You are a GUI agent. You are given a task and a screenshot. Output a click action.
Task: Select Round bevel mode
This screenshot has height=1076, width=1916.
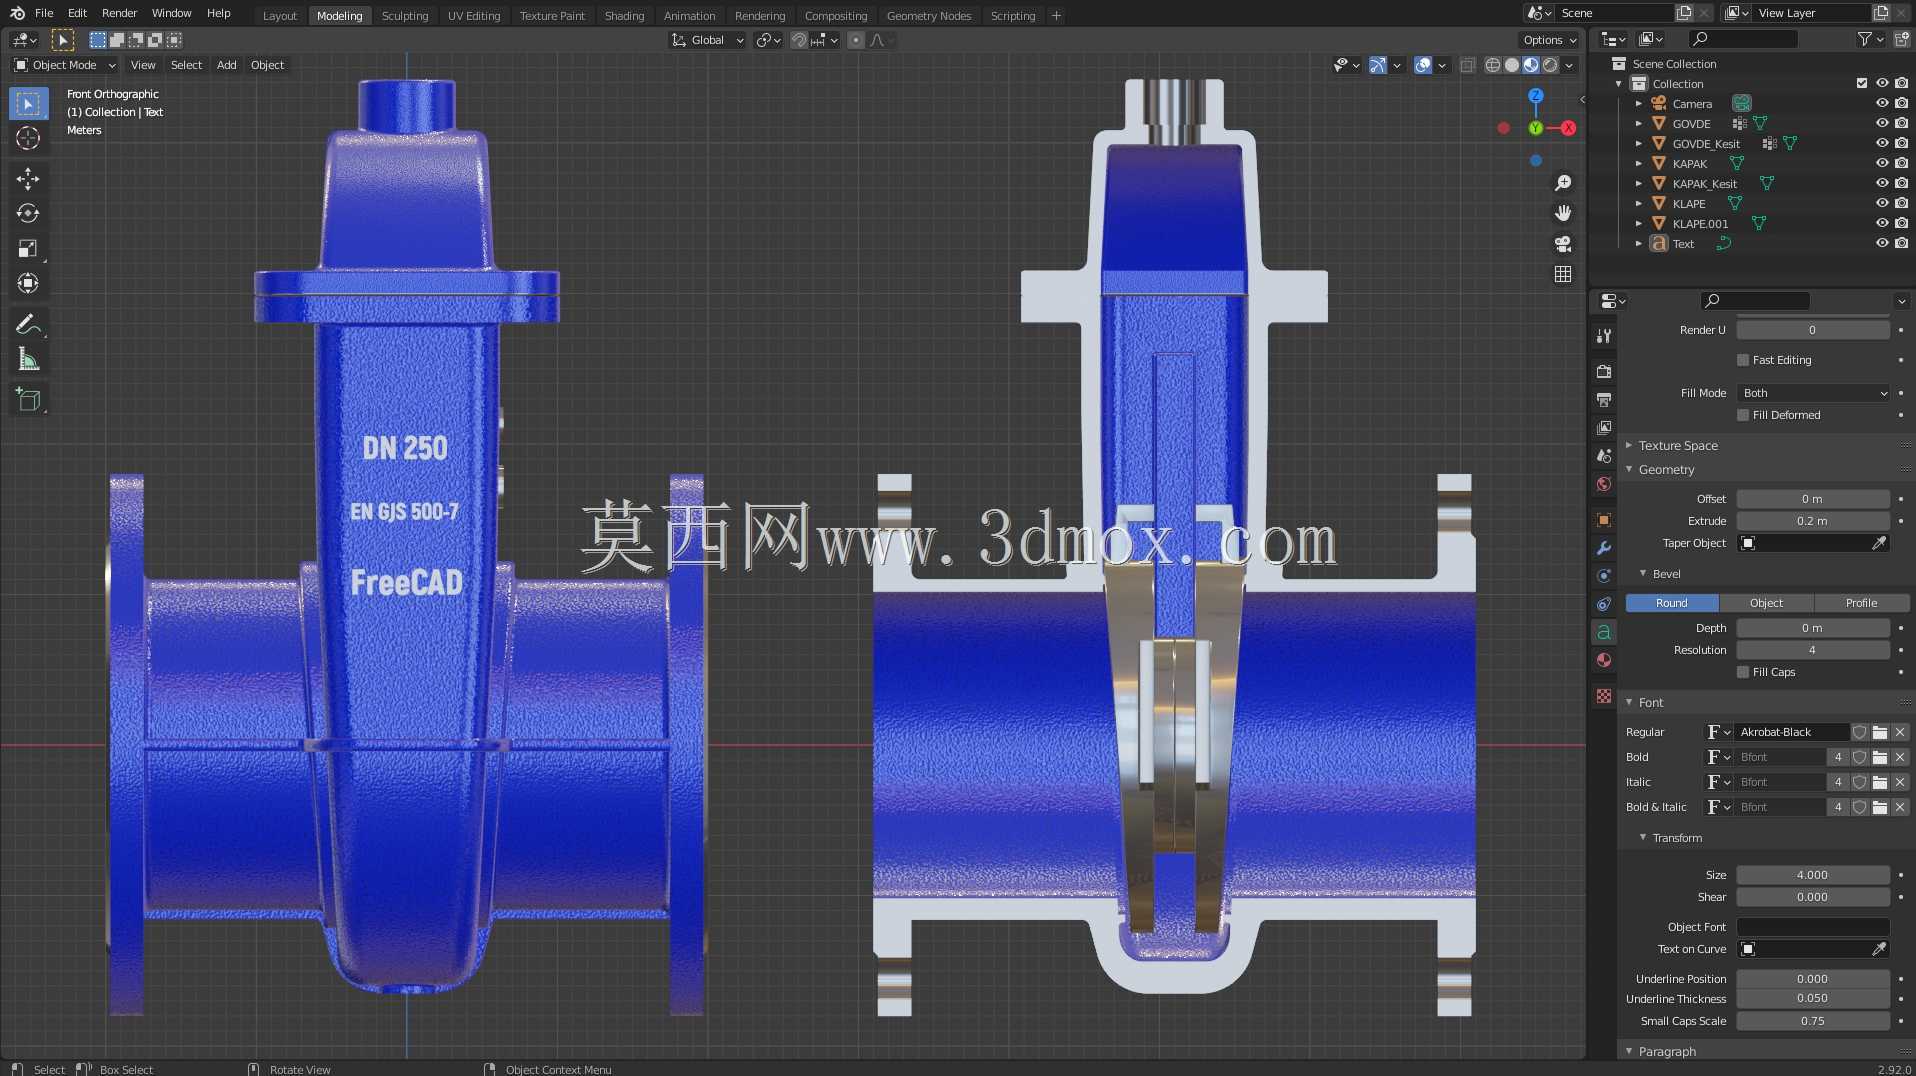coord(1672,603)
